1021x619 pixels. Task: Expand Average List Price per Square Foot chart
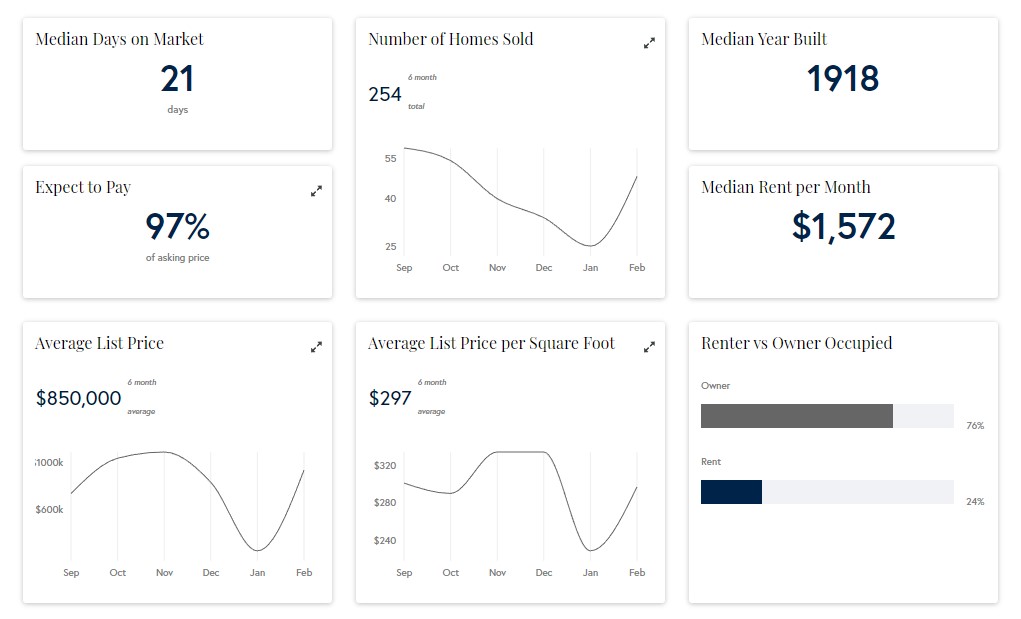tap(649, 347)
